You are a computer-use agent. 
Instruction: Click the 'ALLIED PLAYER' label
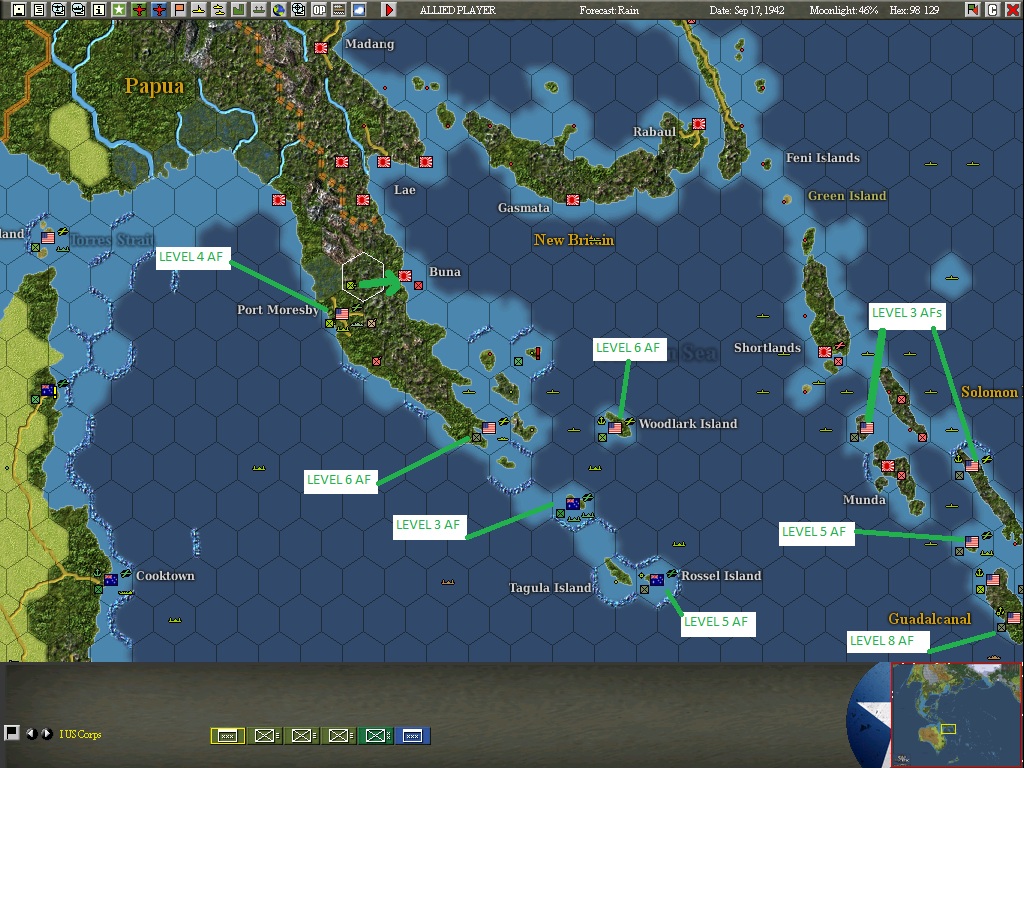(x=458, y=11)
